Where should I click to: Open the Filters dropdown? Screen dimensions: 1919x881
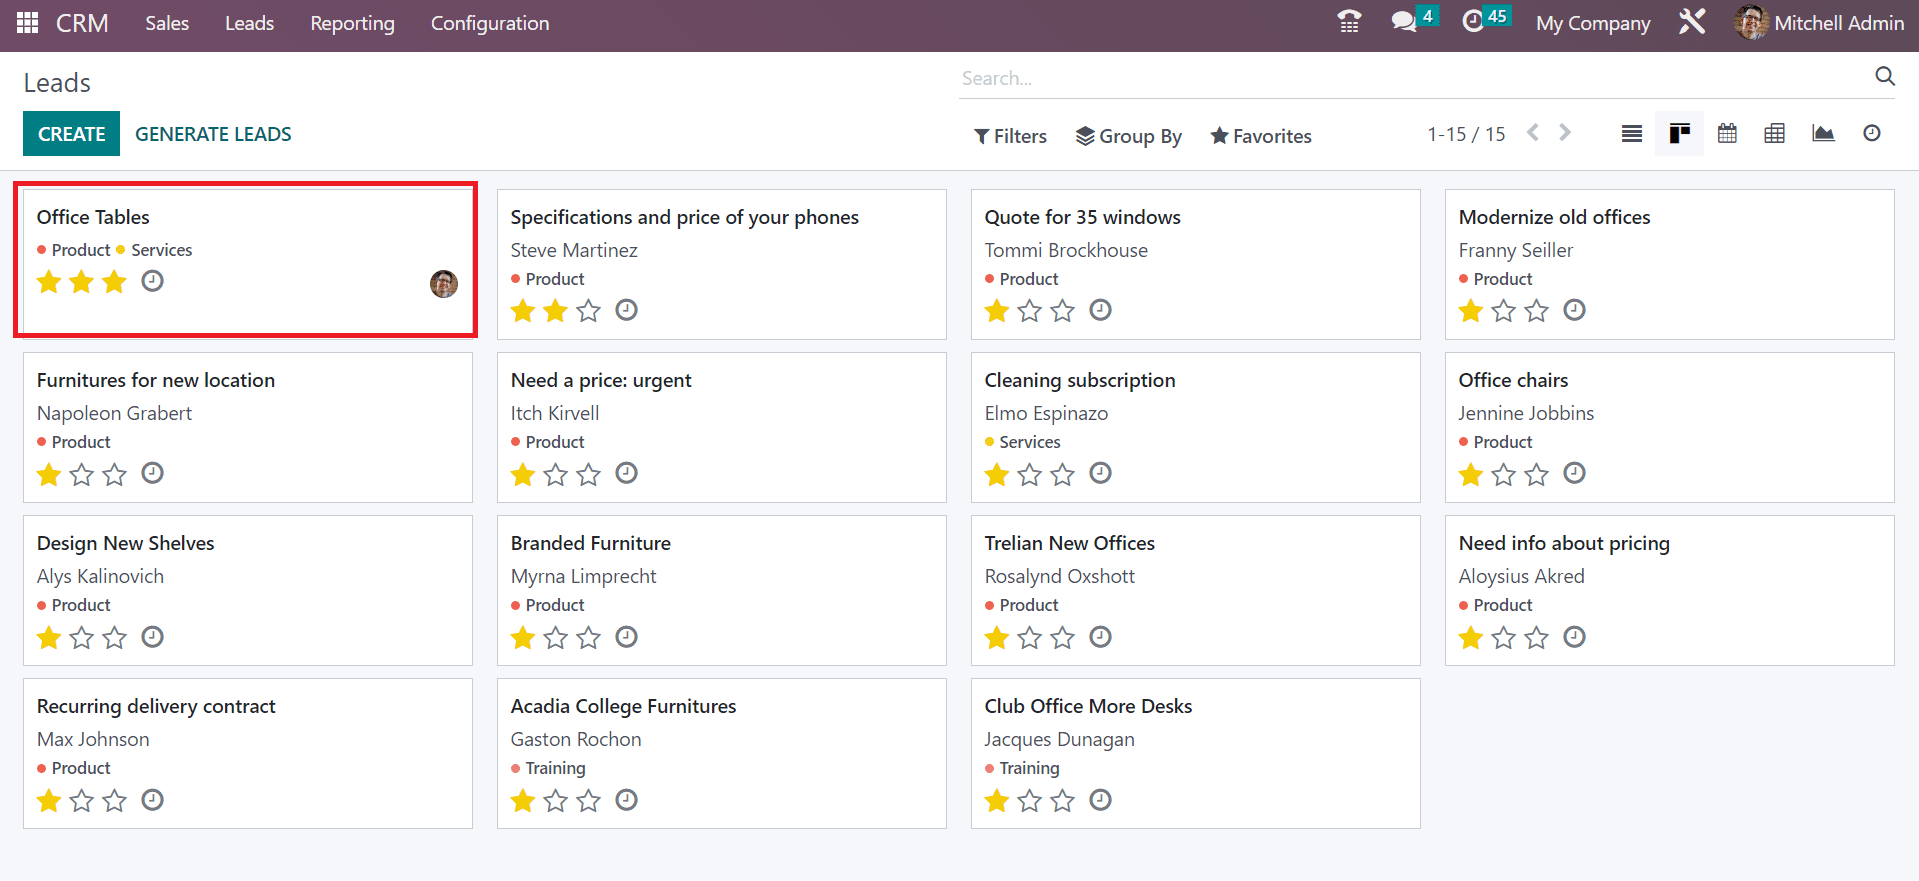[1010, 136]
